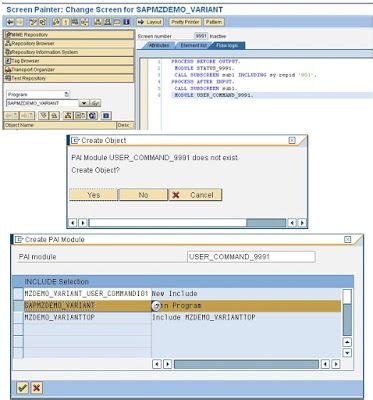Click the blue Back arrow toolbar icon
Viewport: 373px width, 400px height.
(10, 22)
